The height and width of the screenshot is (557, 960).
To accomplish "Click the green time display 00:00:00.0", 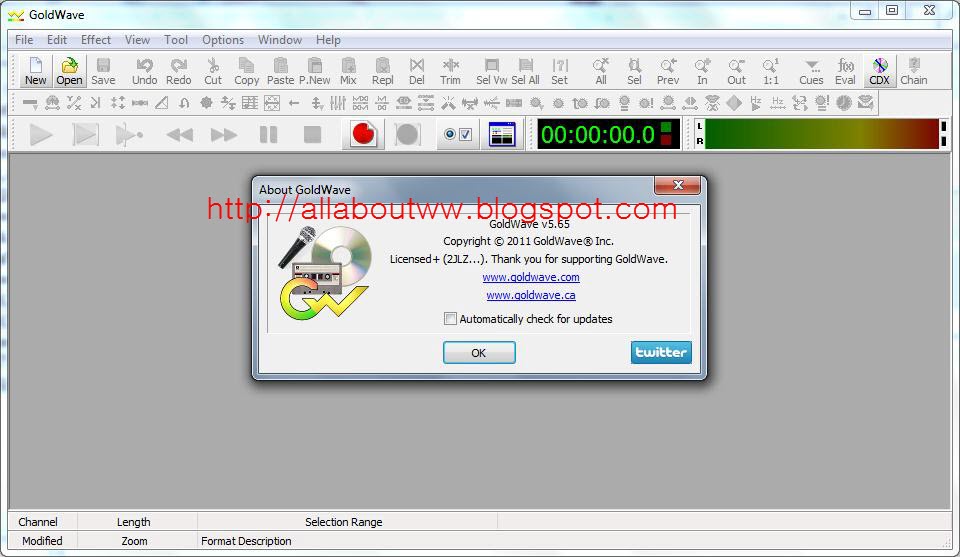I will [608, 135].
